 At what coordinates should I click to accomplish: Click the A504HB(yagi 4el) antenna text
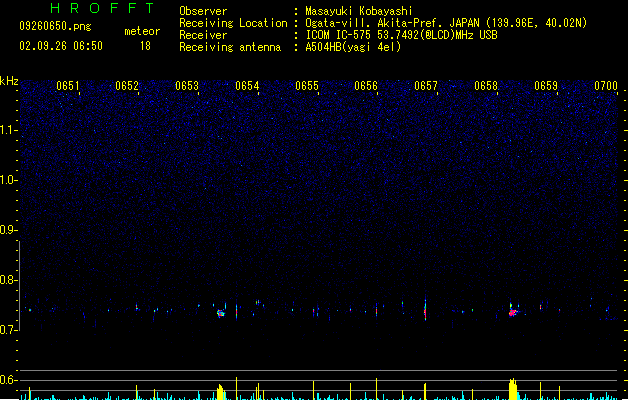(x=353, y=47)
